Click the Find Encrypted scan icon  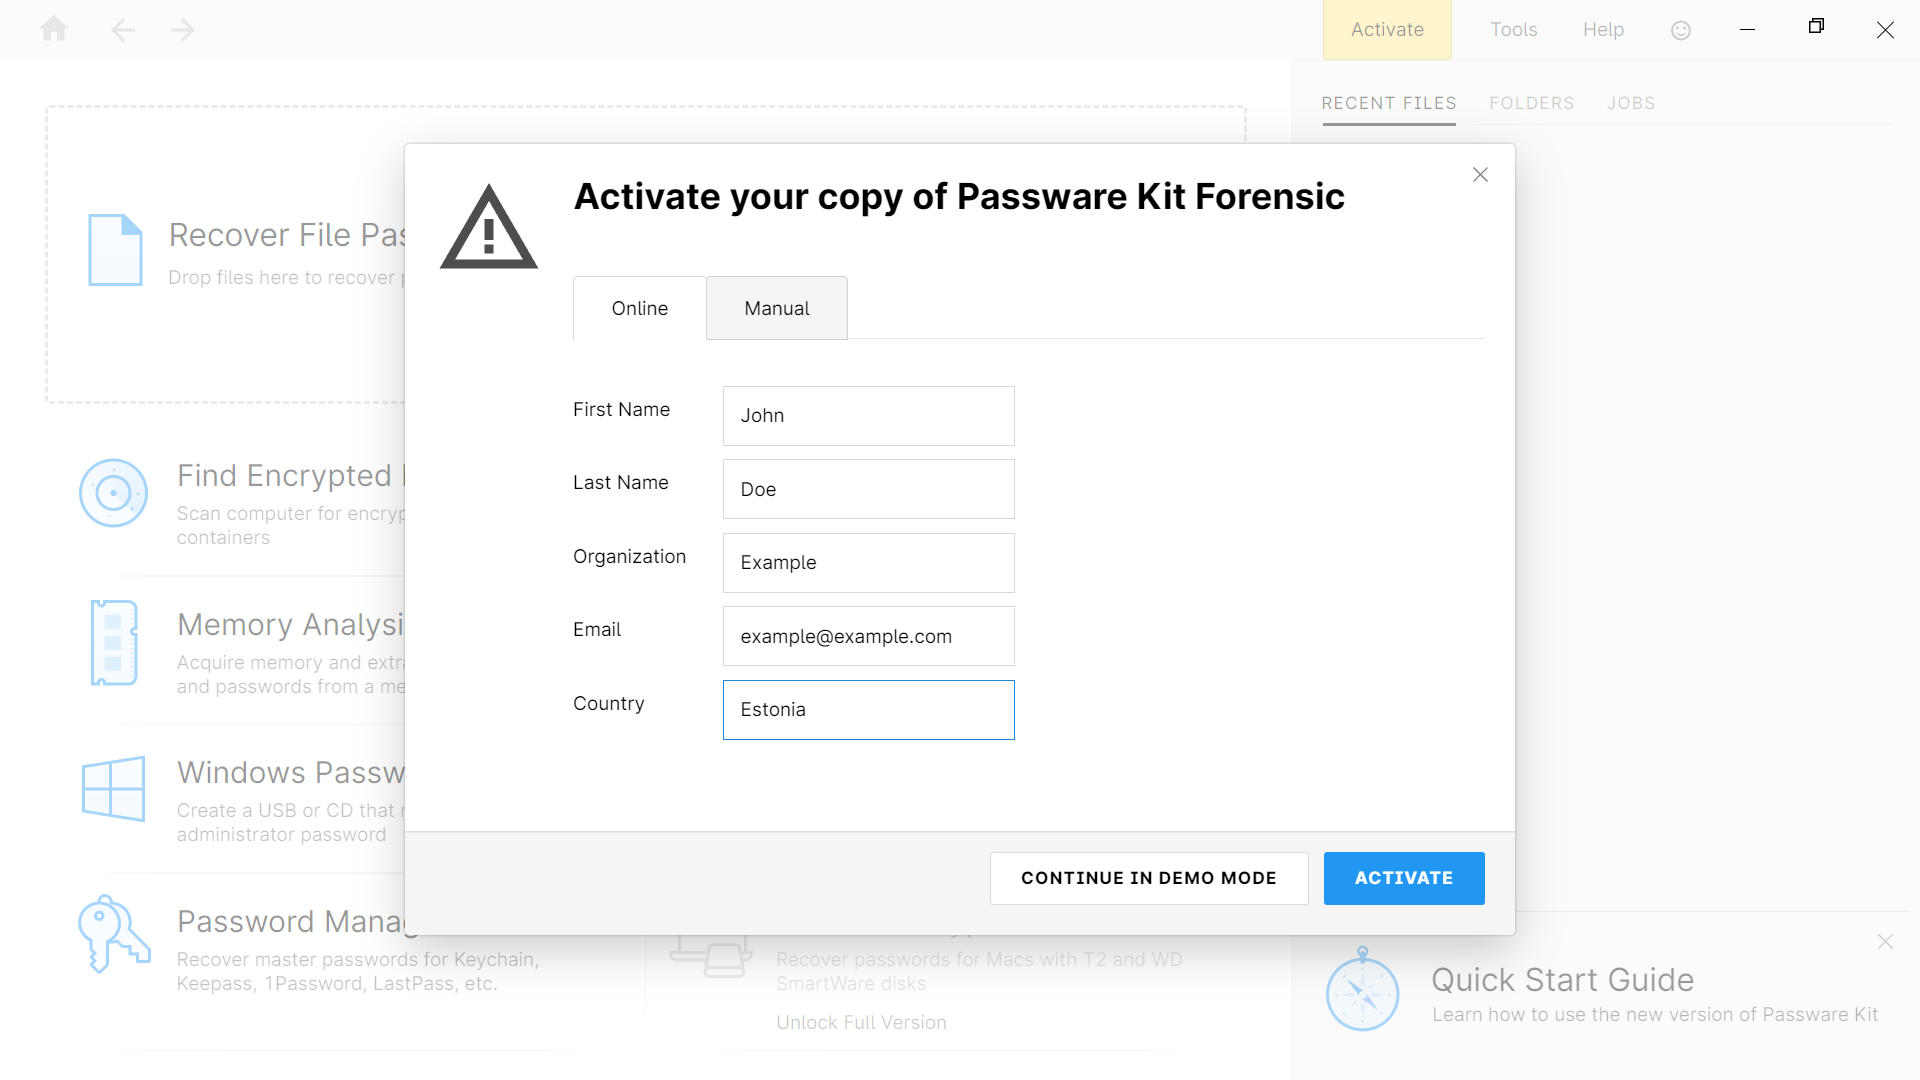click(113, 492)
